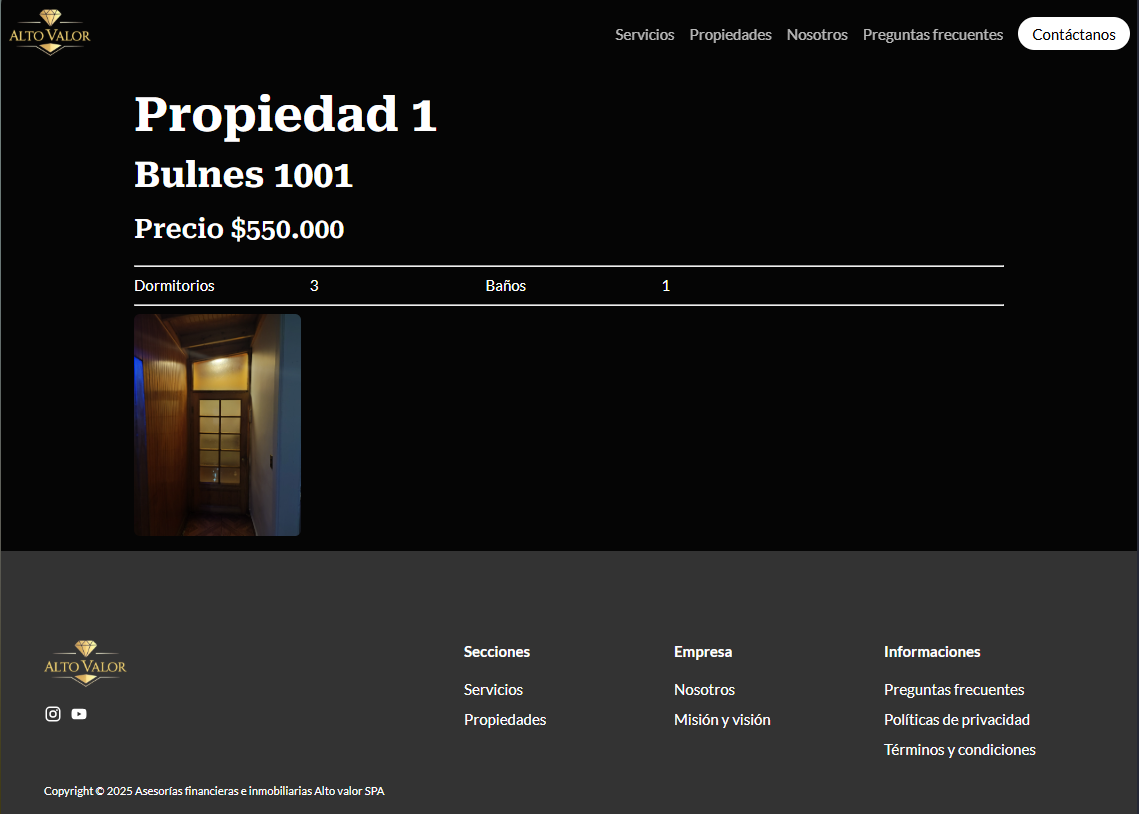The height and width of the screenshot is (814, 1139).
Task: Open Políticas de privacidad link
Action: click(957, 719)
